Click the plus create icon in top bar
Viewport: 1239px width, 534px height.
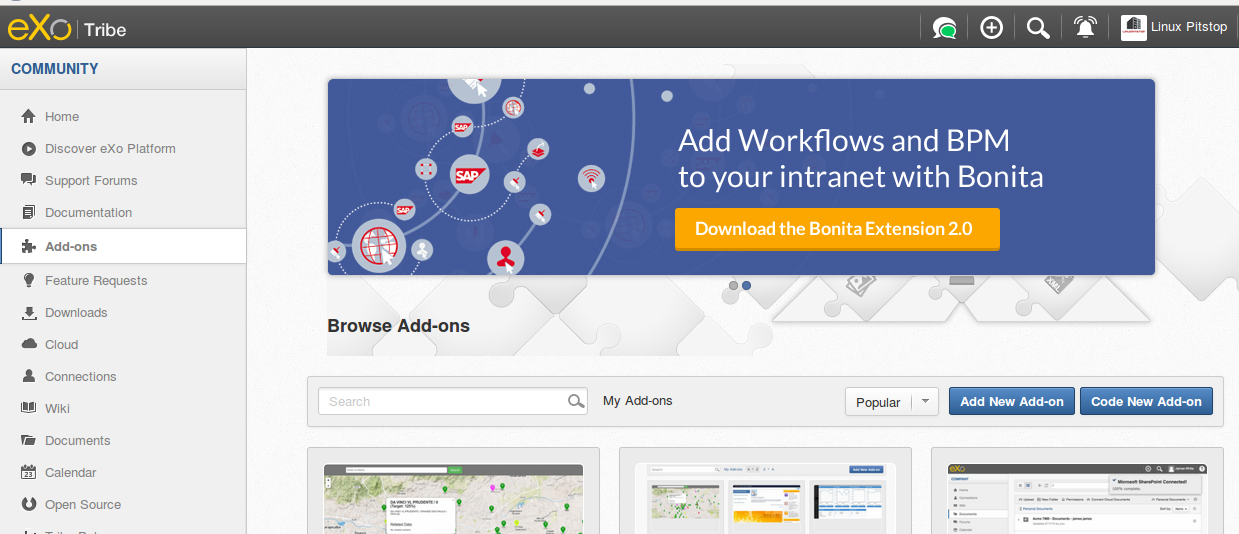[991, 27]
